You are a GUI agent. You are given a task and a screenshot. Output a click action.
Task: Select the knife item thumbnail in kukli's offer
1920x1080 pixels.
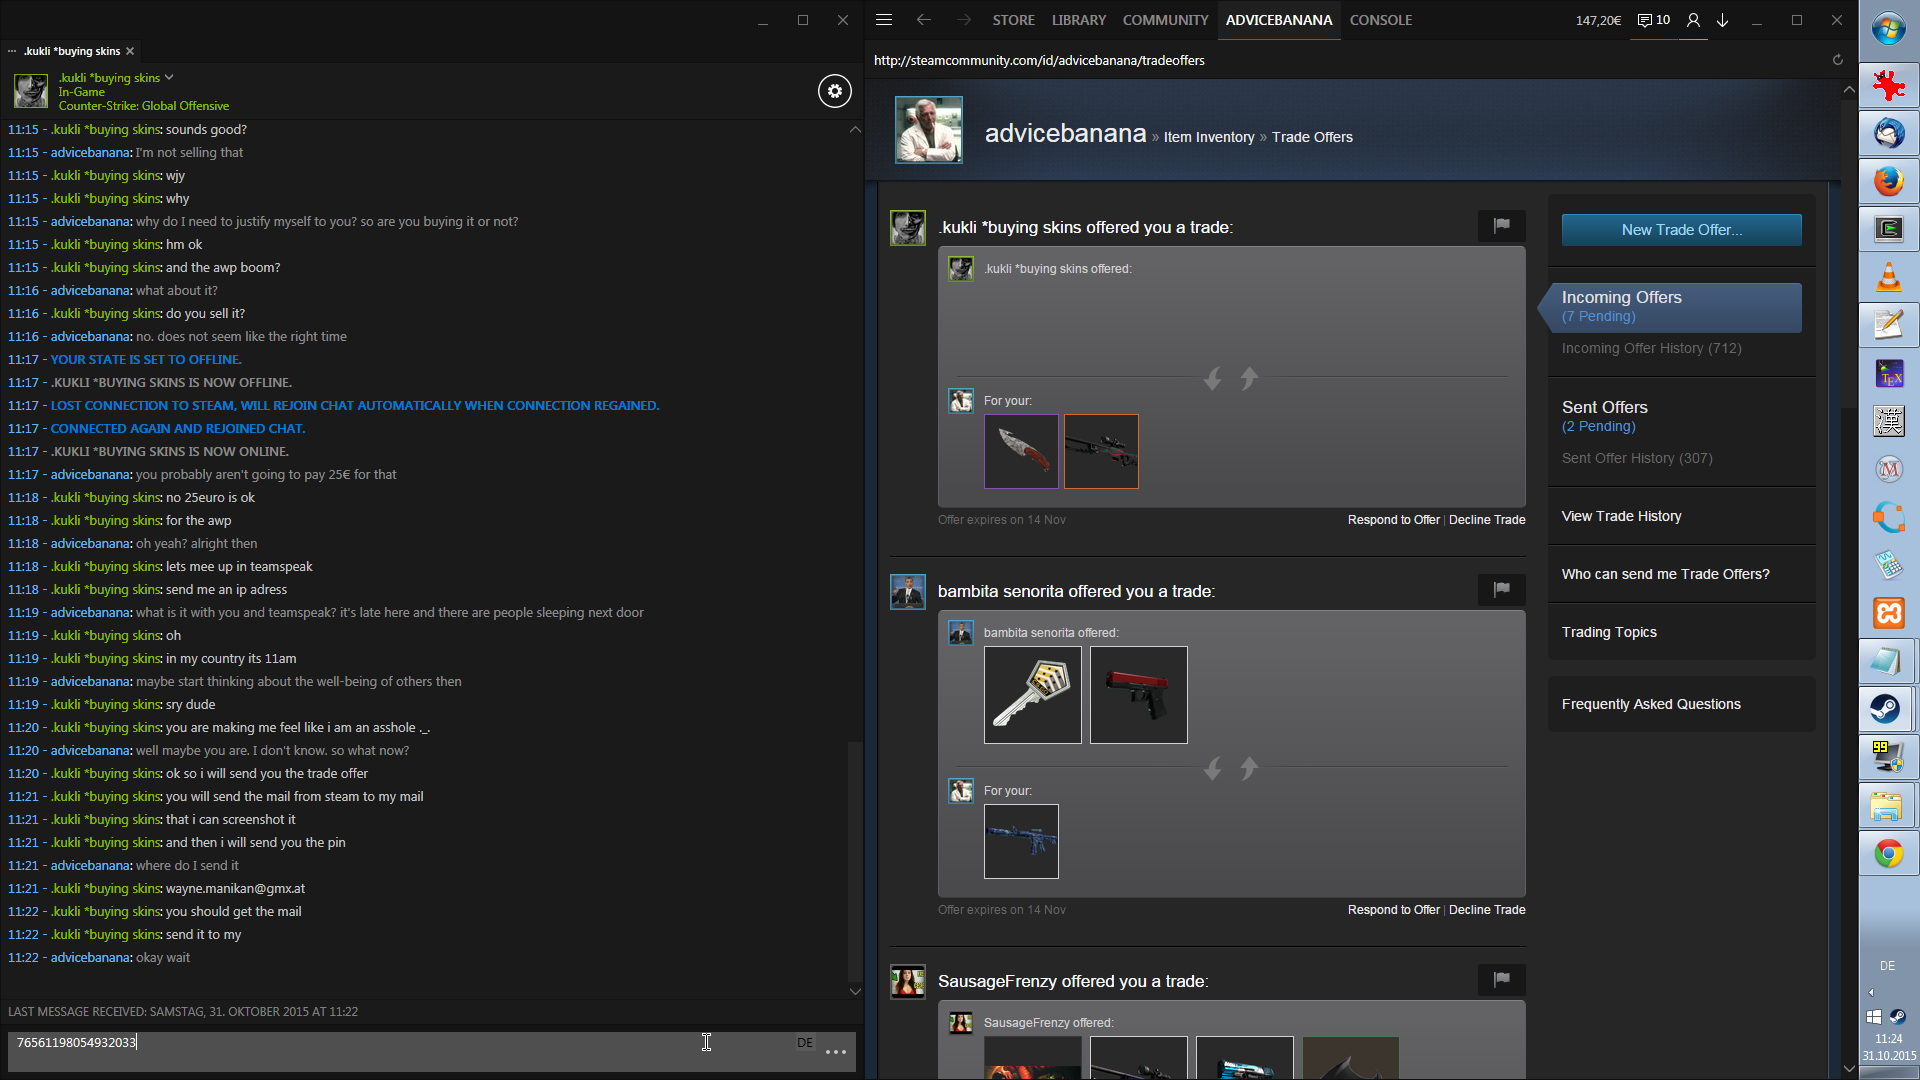pyautogui.click(x=1021, y=452)
